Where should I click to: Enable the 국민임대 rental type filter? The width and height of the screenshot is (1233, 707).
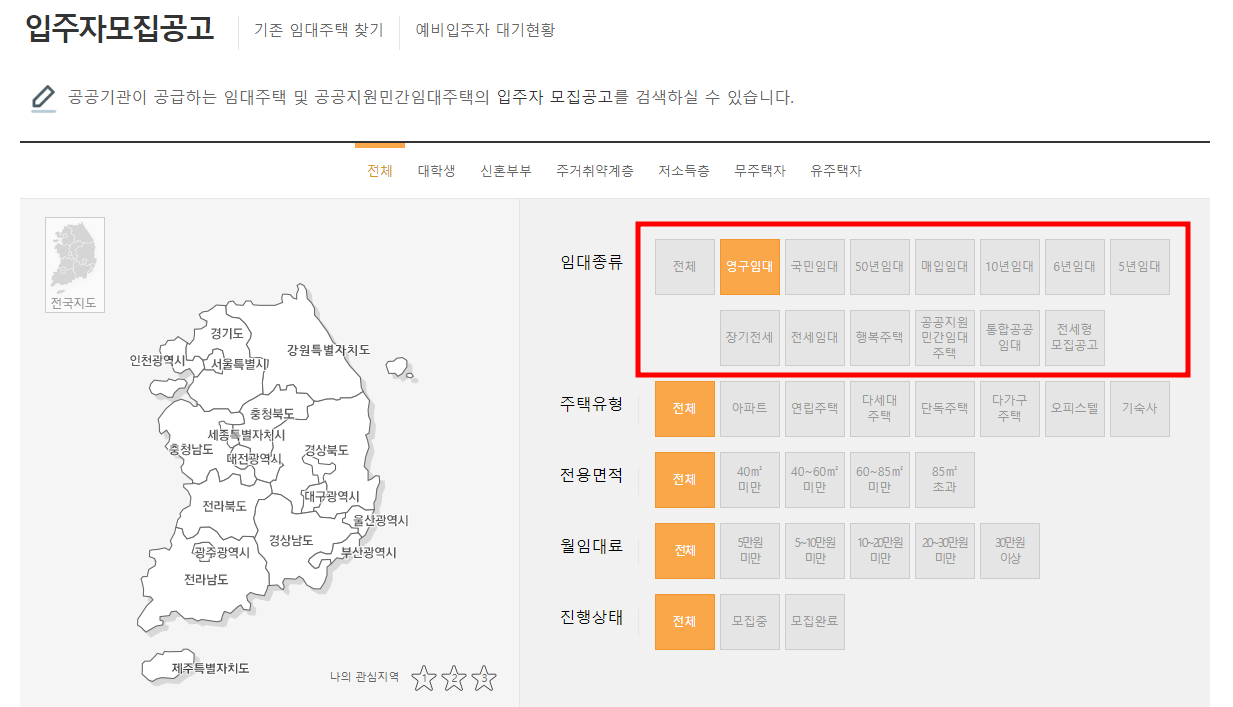coord(814,266)
